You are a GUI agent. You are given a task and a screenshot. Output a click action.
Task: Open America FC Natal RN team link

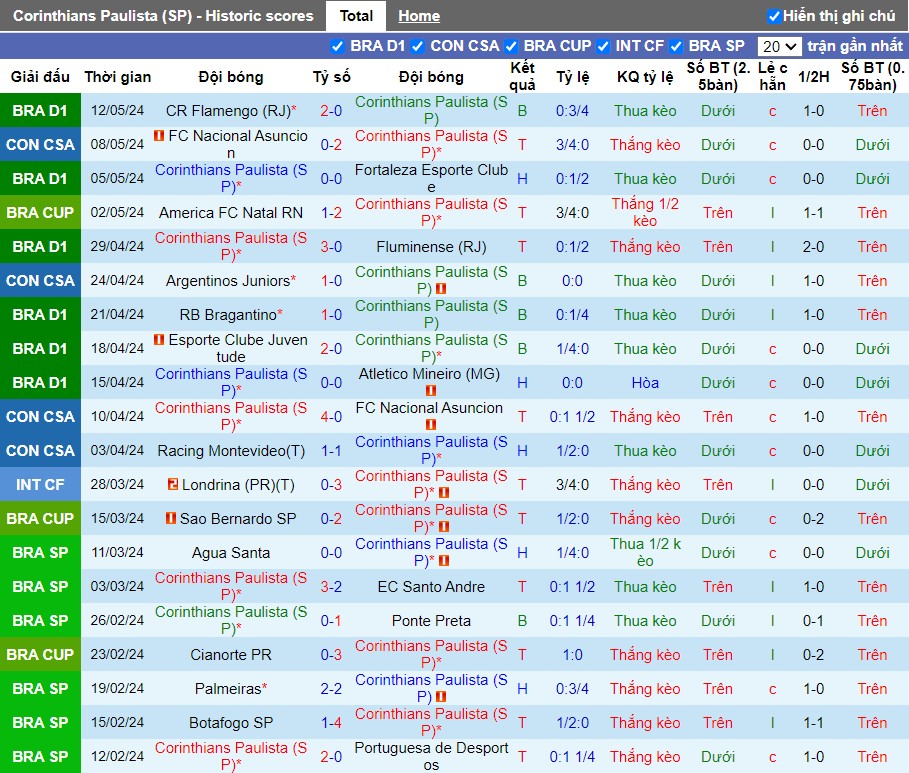click(x=231, y=213)
